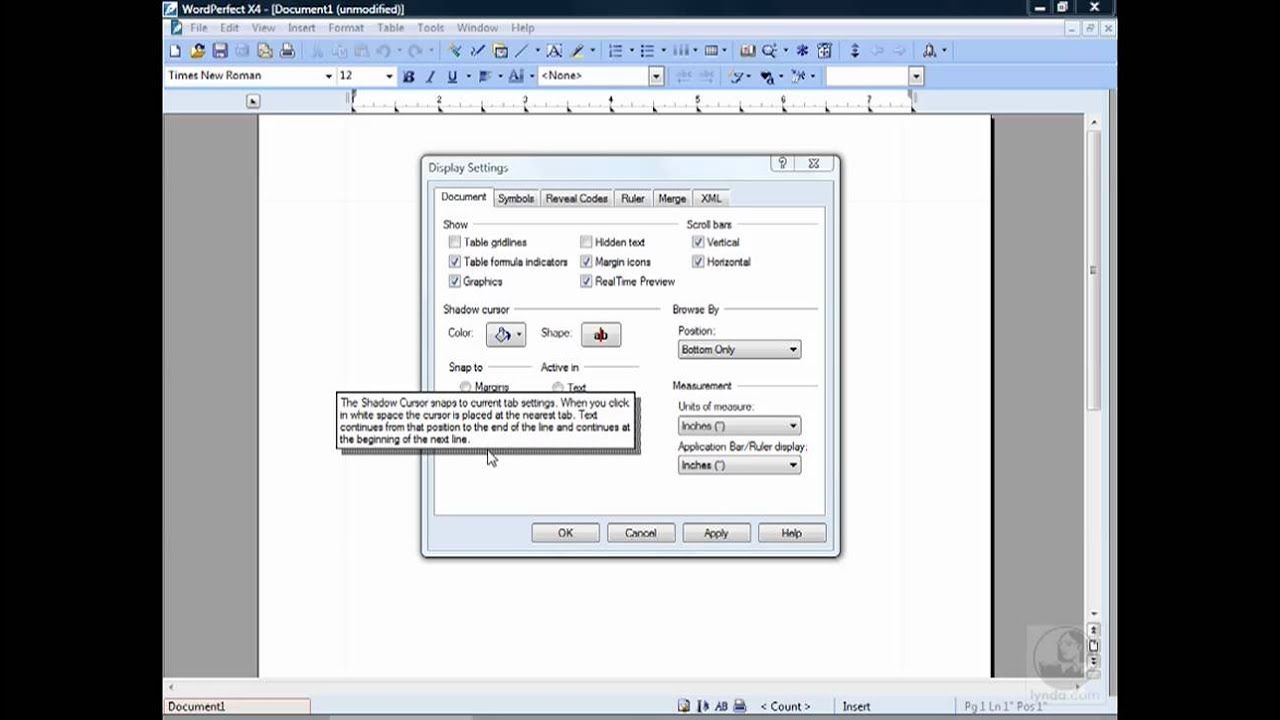The width and height of the screenshot is (1280, 720).
Task: Click the Text box icon
Action: click(553, 50)
